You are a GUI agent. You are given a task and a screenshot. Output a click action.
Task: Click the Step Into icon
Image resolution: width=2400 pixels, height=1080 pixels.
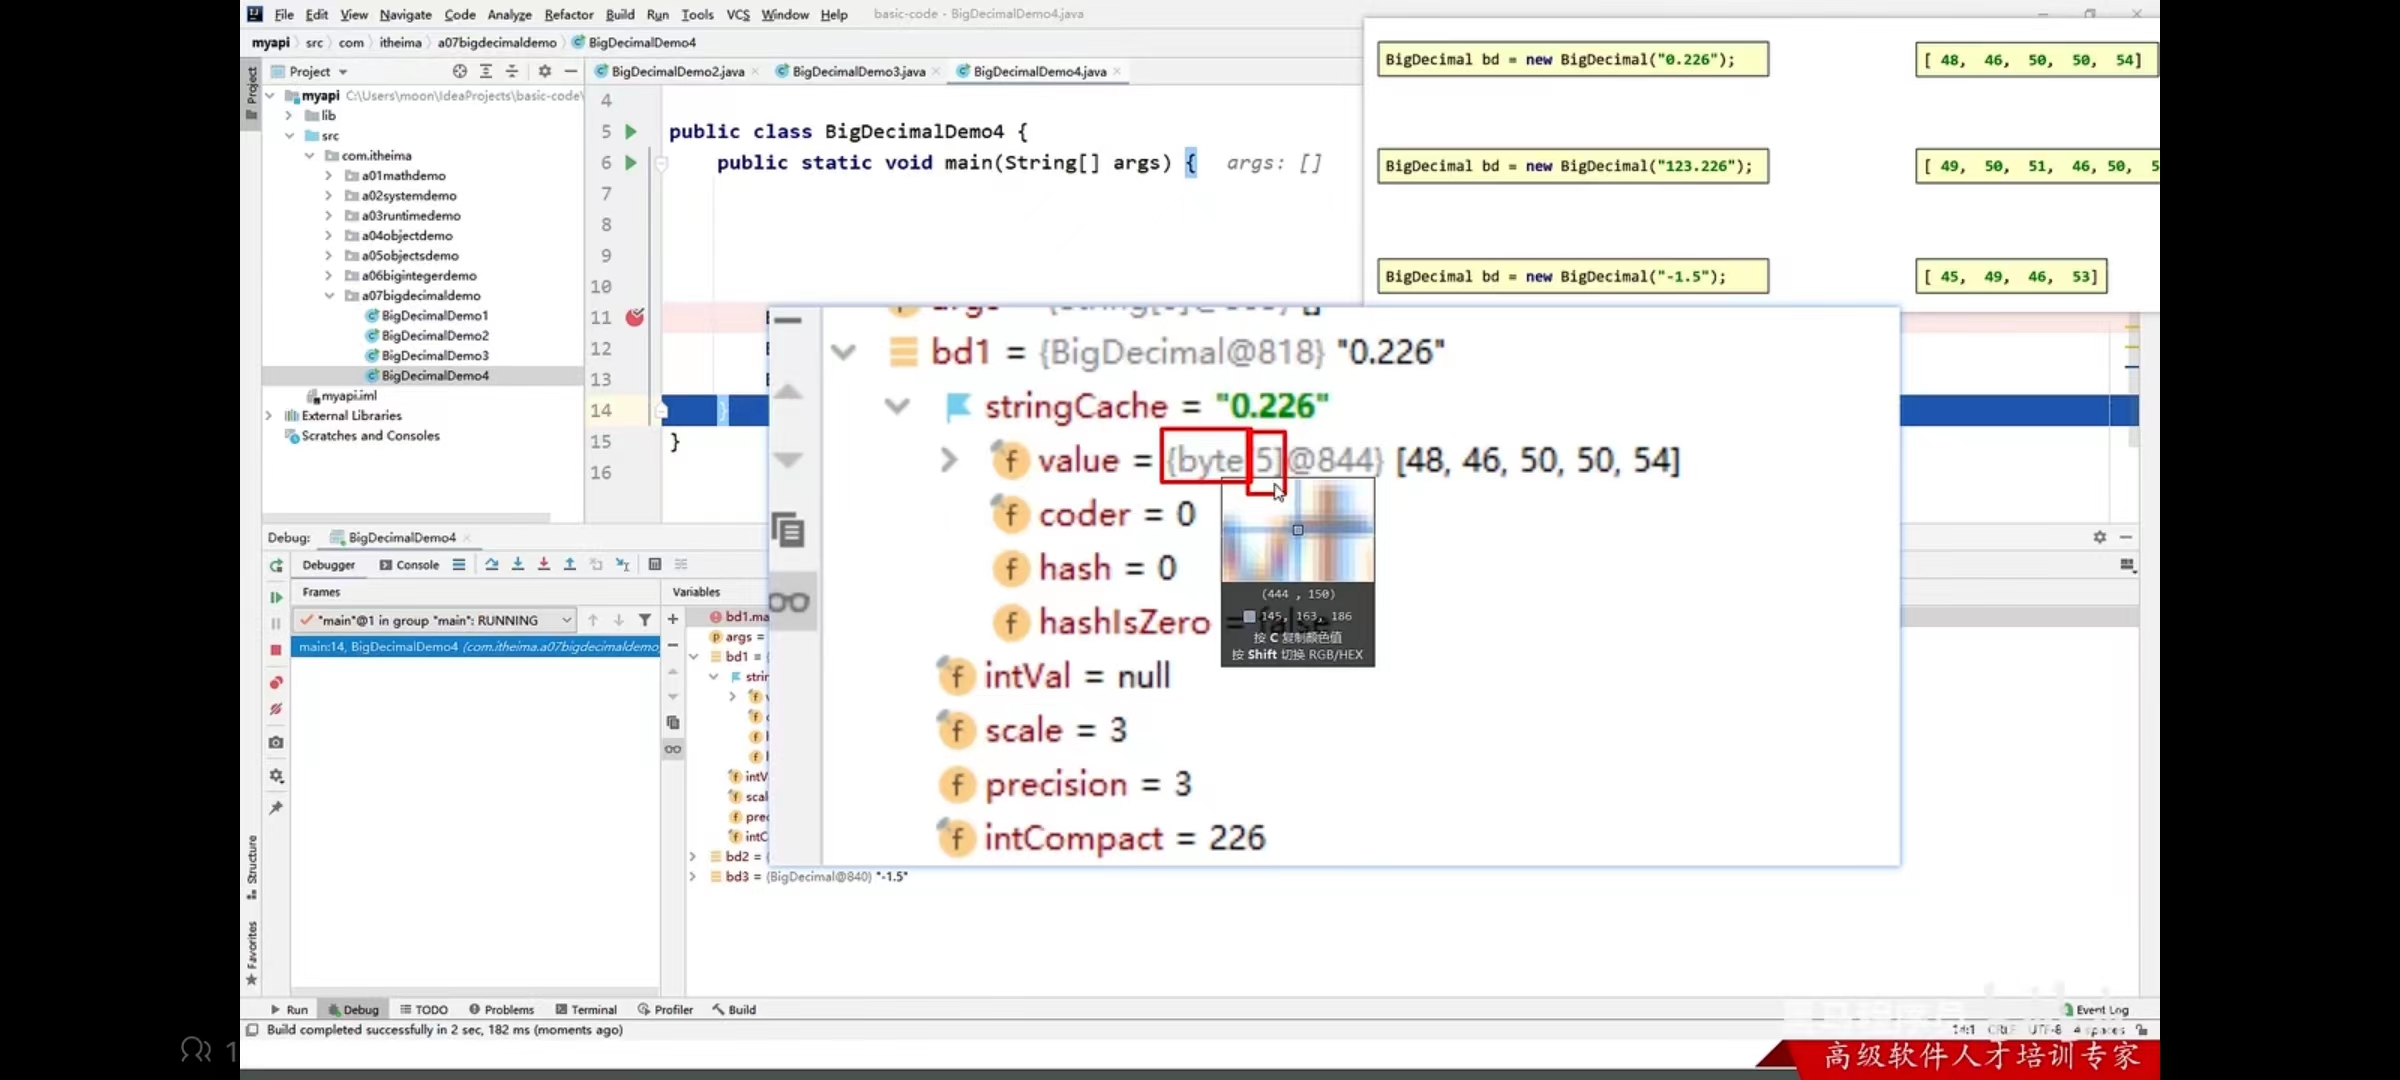tap(518, 565)
